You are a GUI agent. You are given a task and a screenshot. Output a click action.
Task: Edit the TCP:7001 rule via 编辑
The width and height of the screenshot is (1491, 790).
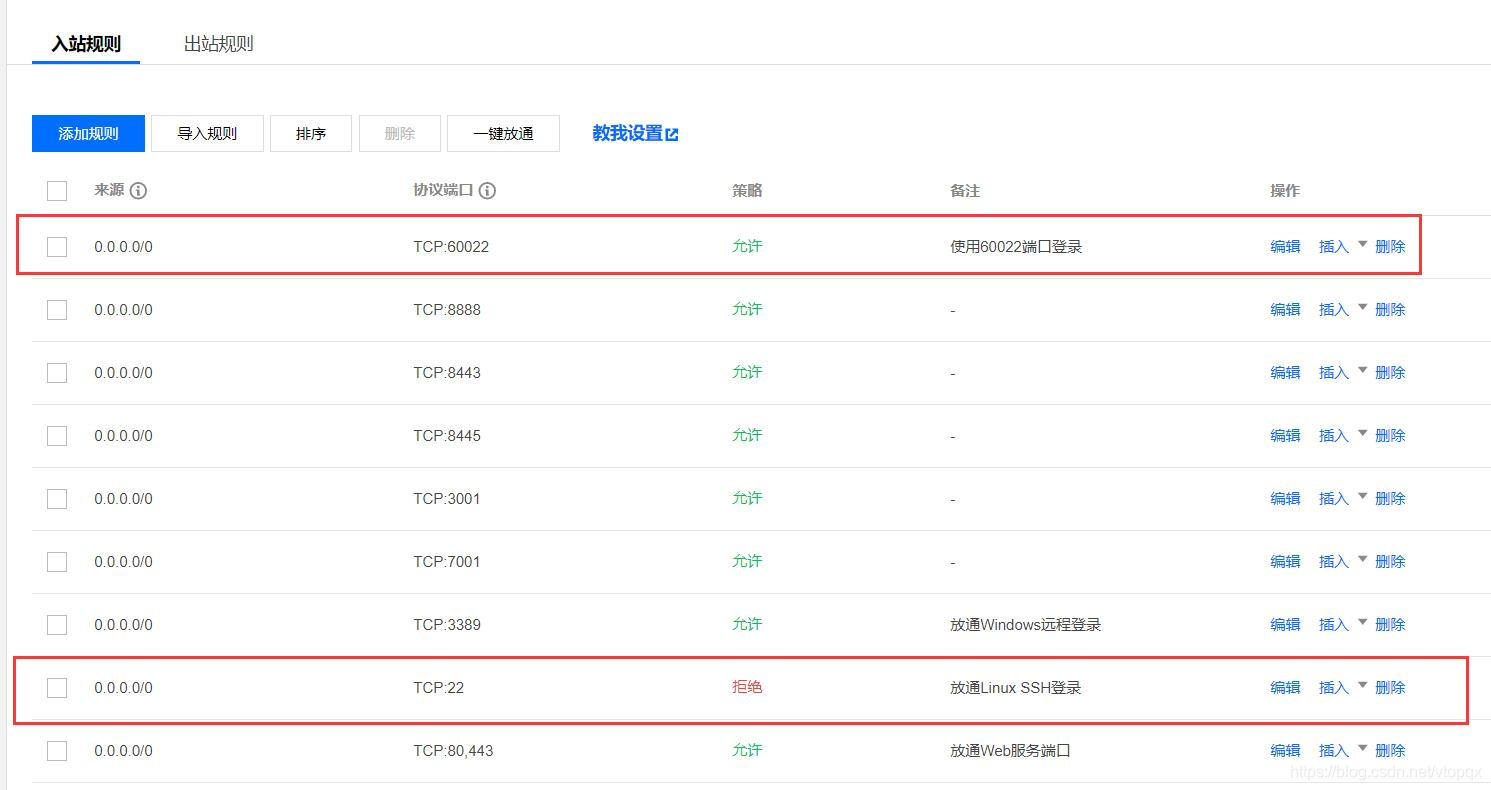tap(1285, 562)
